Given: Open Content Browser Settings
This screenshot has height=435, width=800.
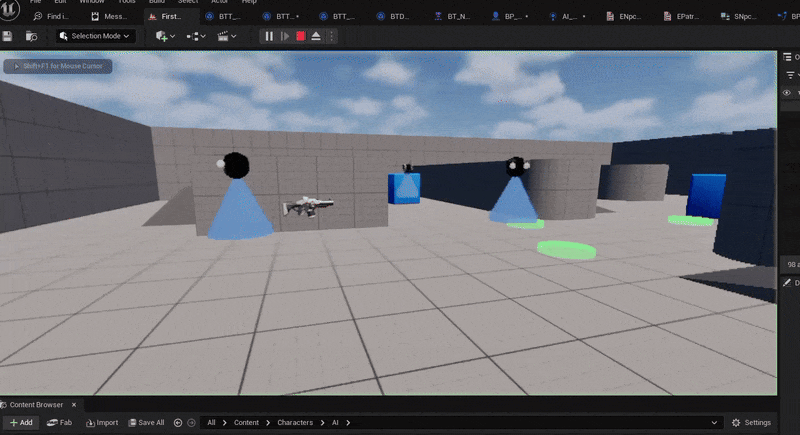Looking at the screenshot, I should click(x=751, y=422).
